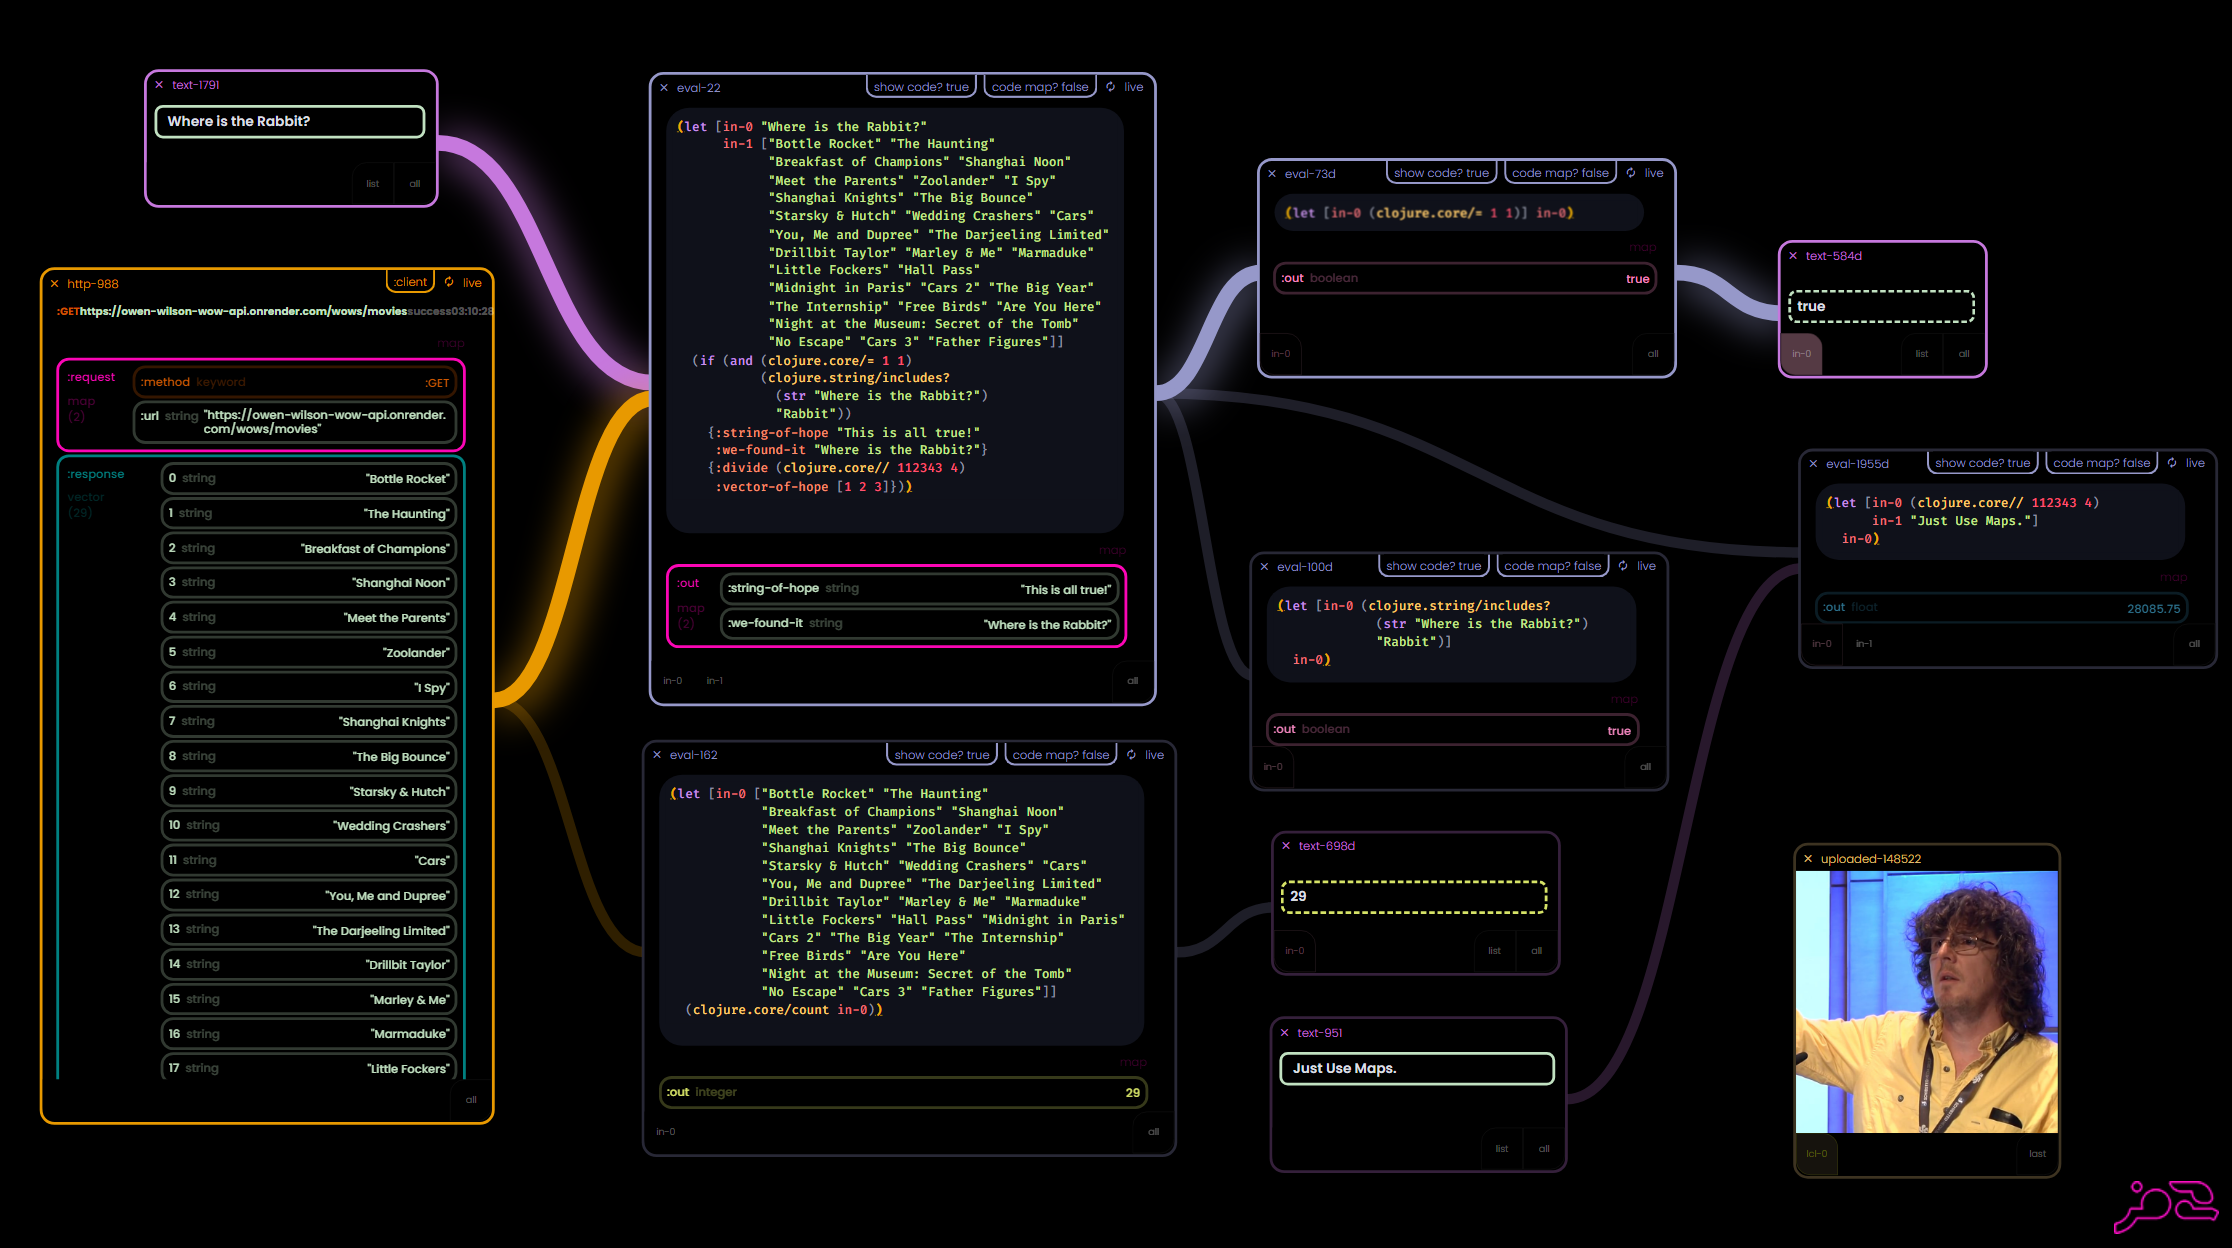
Task: Click the :string-of-hope output row
Action: (917, 589)
